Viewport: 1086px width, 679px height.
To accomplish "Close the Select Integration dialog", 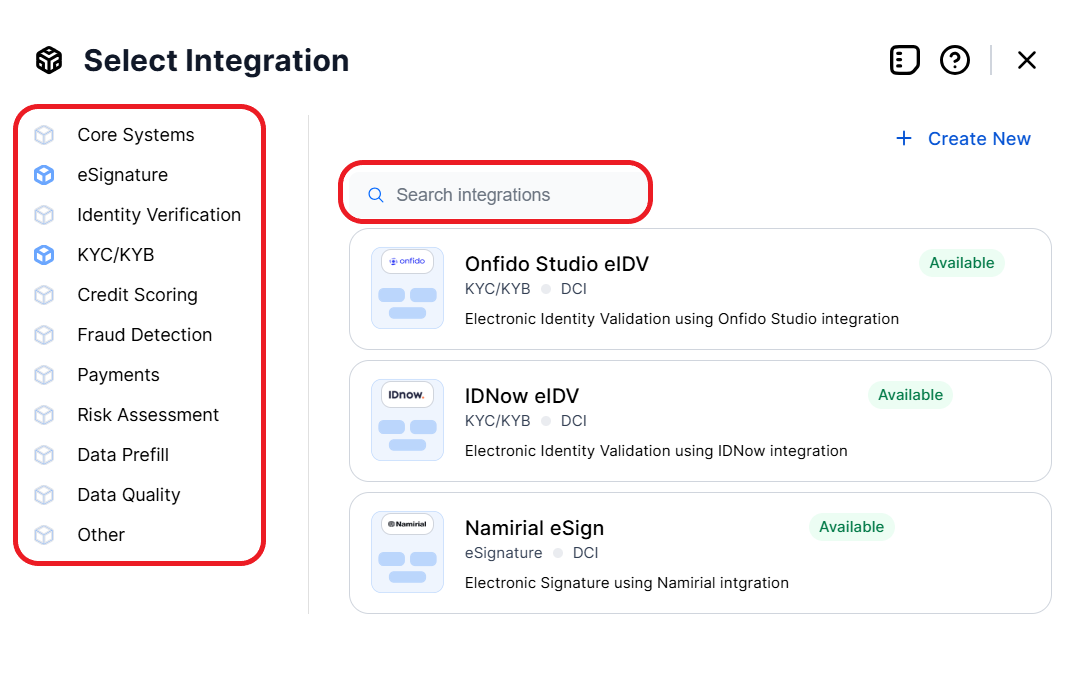I will pyautogui.click(x=1026, y=60).
